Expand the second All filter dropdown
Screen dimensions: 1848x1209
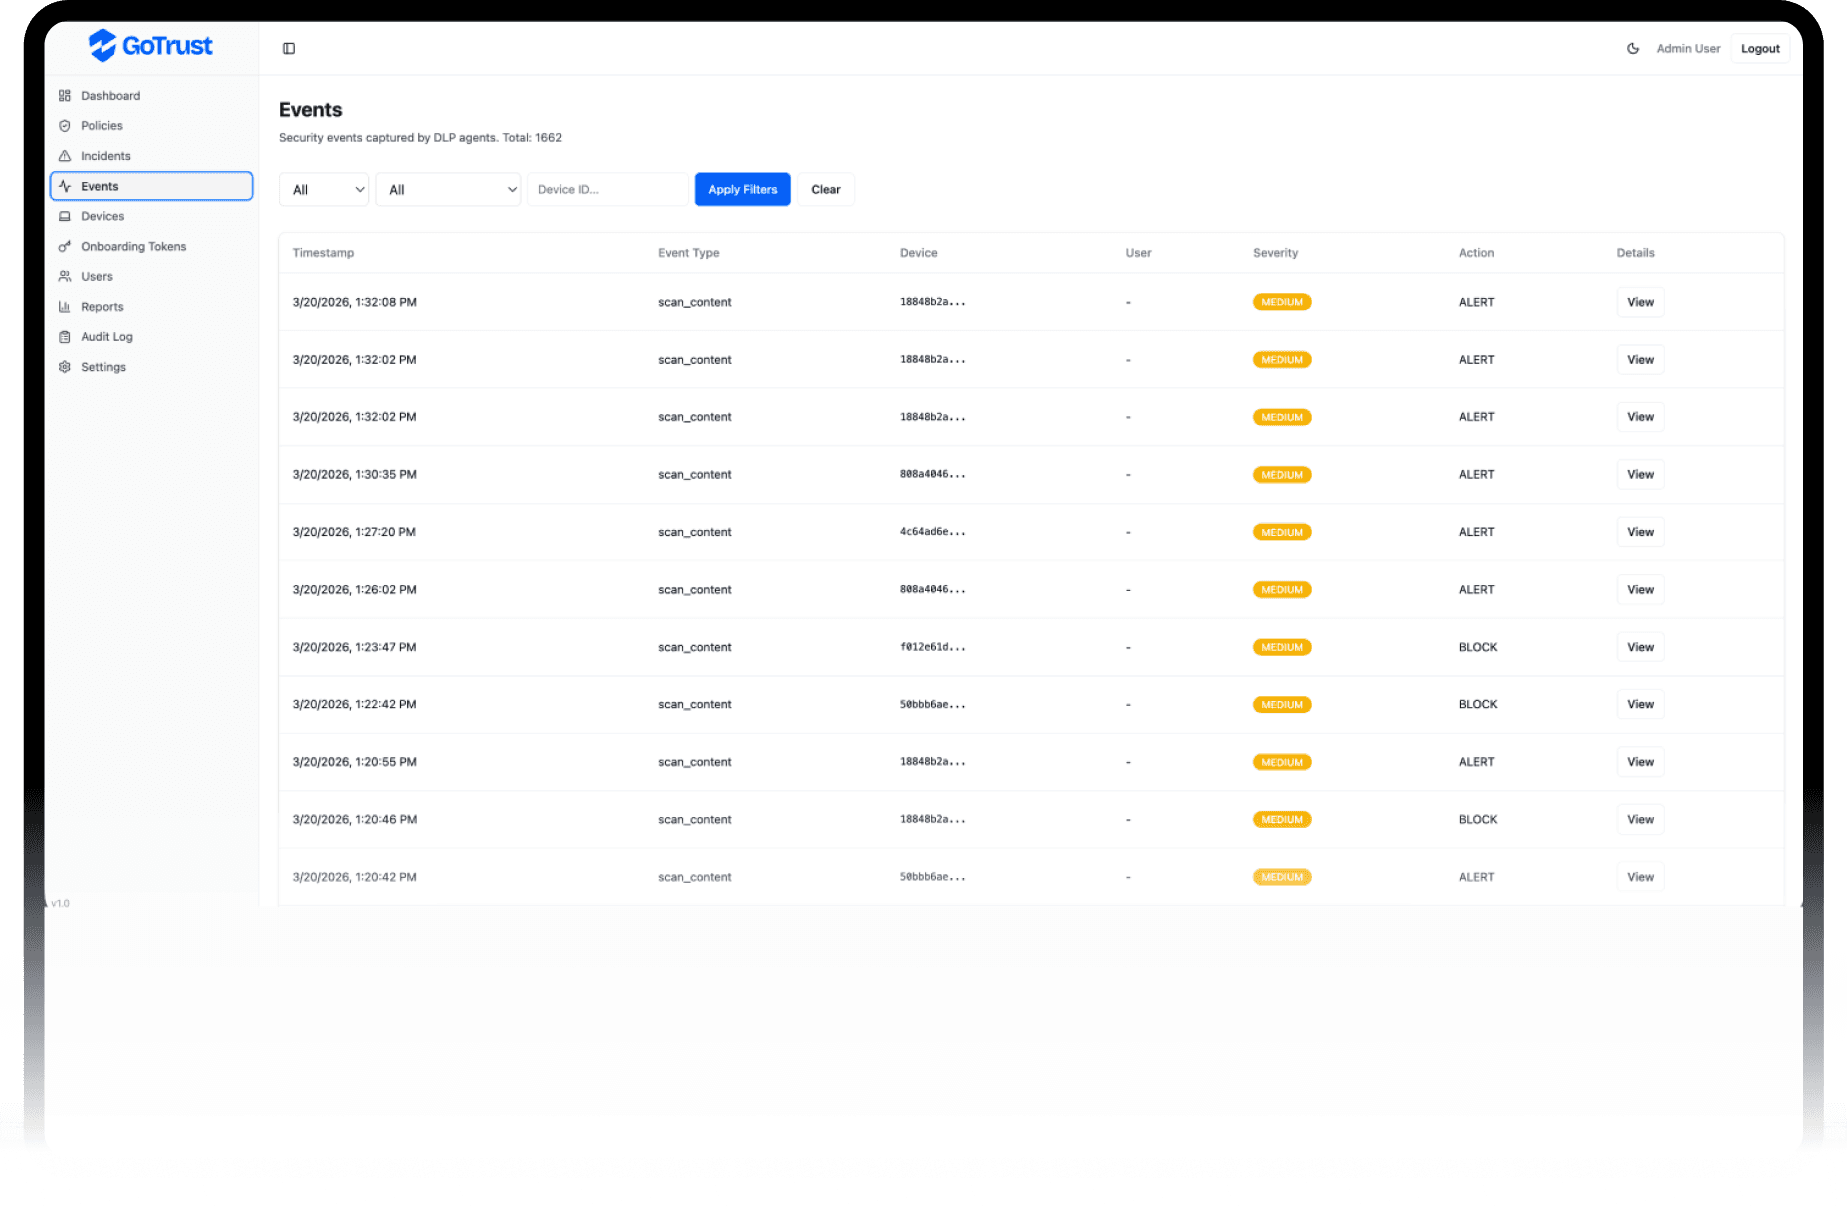[448, 189]
